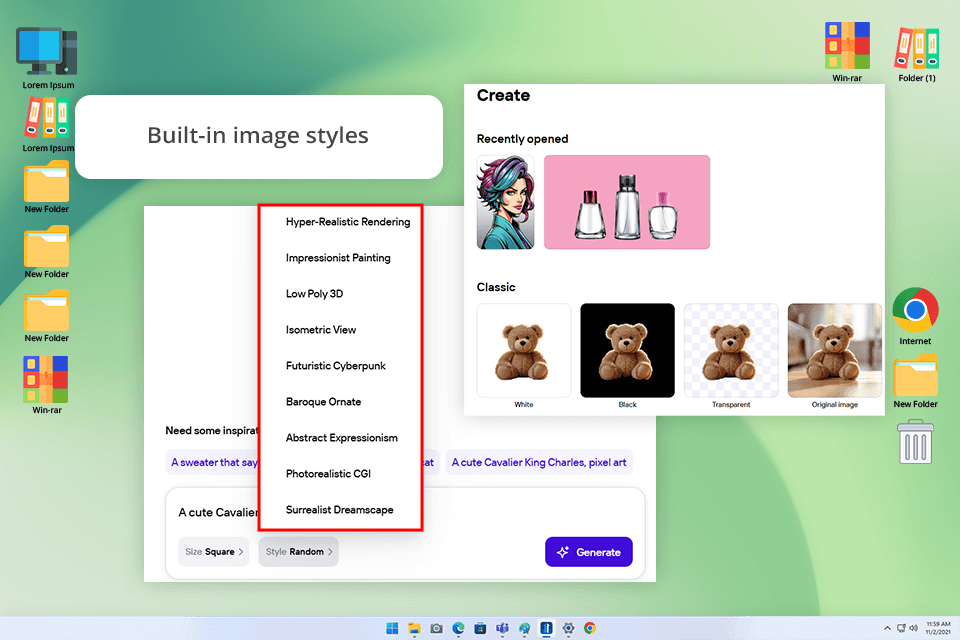Click the network tray icon

[x=901, y=628]
